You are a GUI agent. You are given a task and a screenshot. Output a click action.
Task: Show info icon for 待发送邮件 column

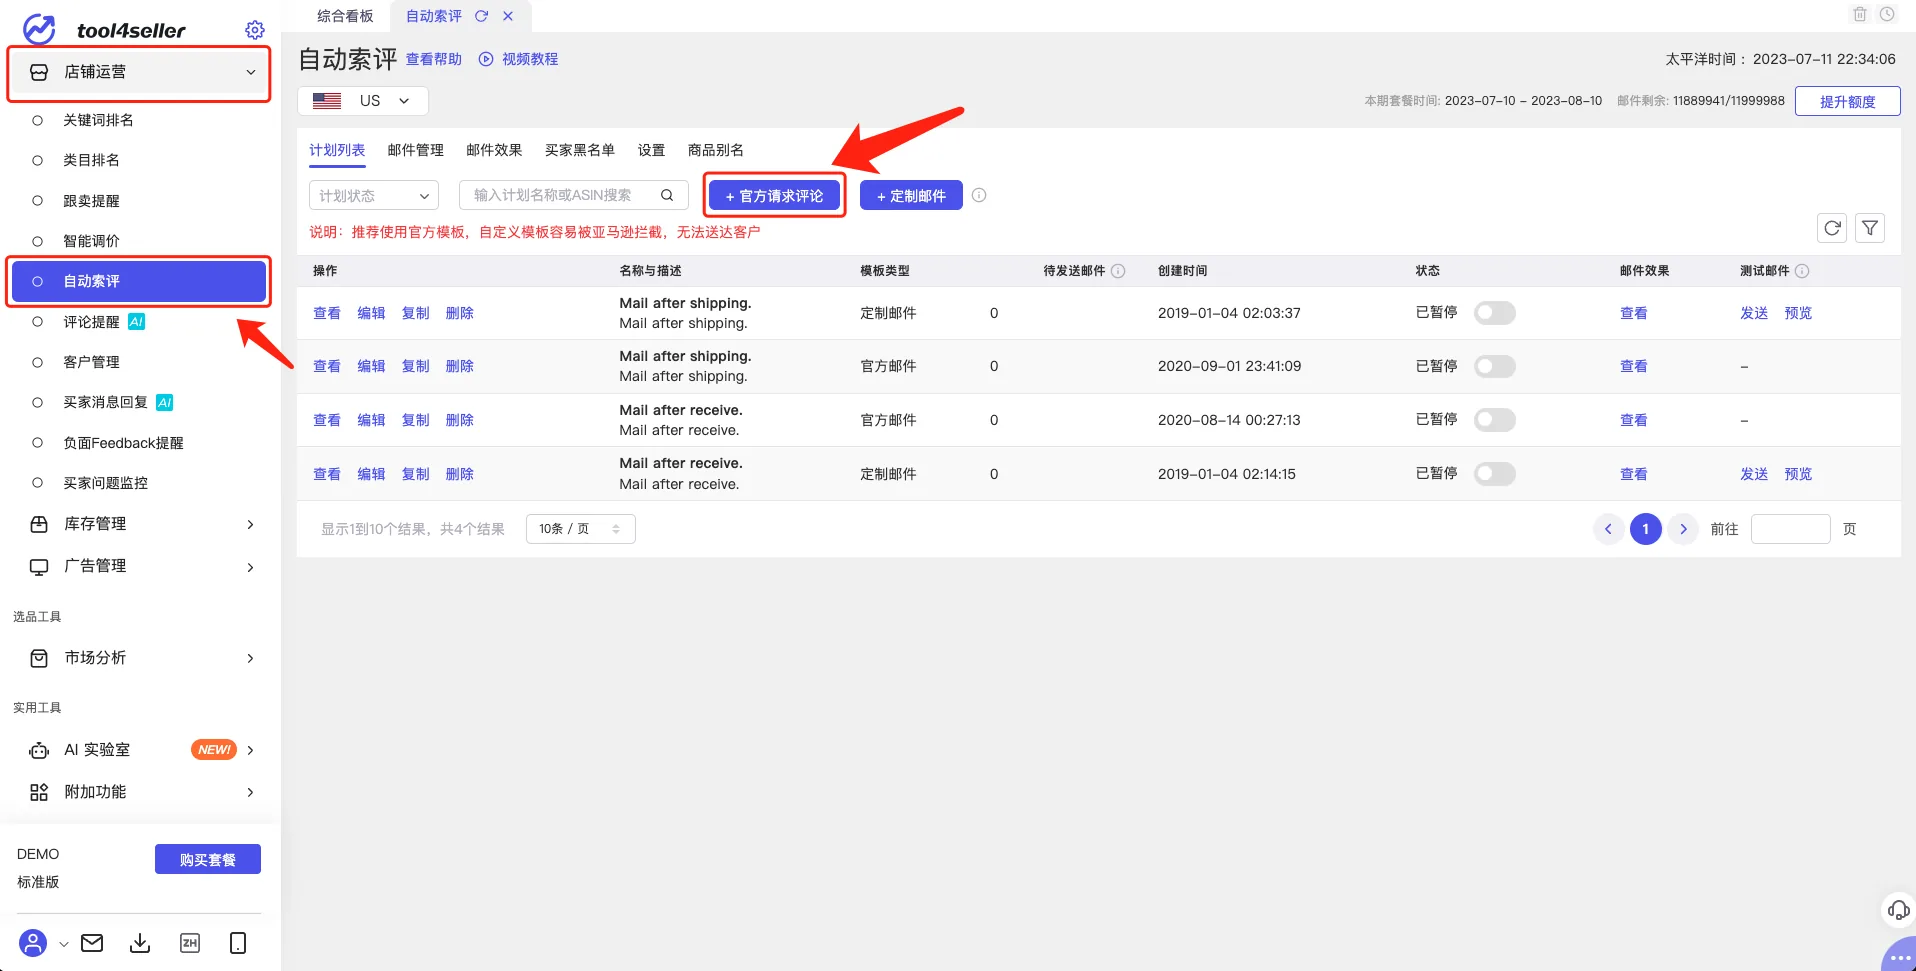tap(1118, 271)
